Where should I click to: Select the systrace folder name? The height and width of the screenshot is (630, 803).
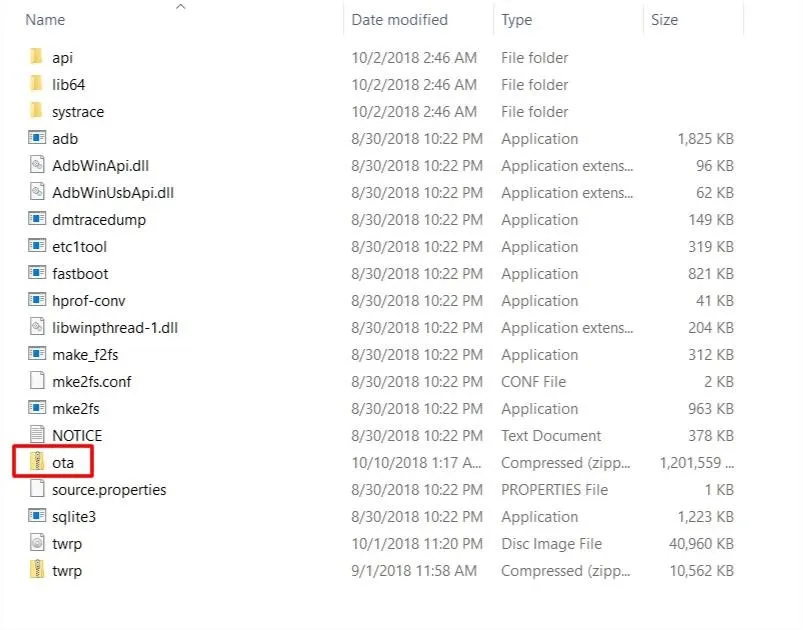78,112
